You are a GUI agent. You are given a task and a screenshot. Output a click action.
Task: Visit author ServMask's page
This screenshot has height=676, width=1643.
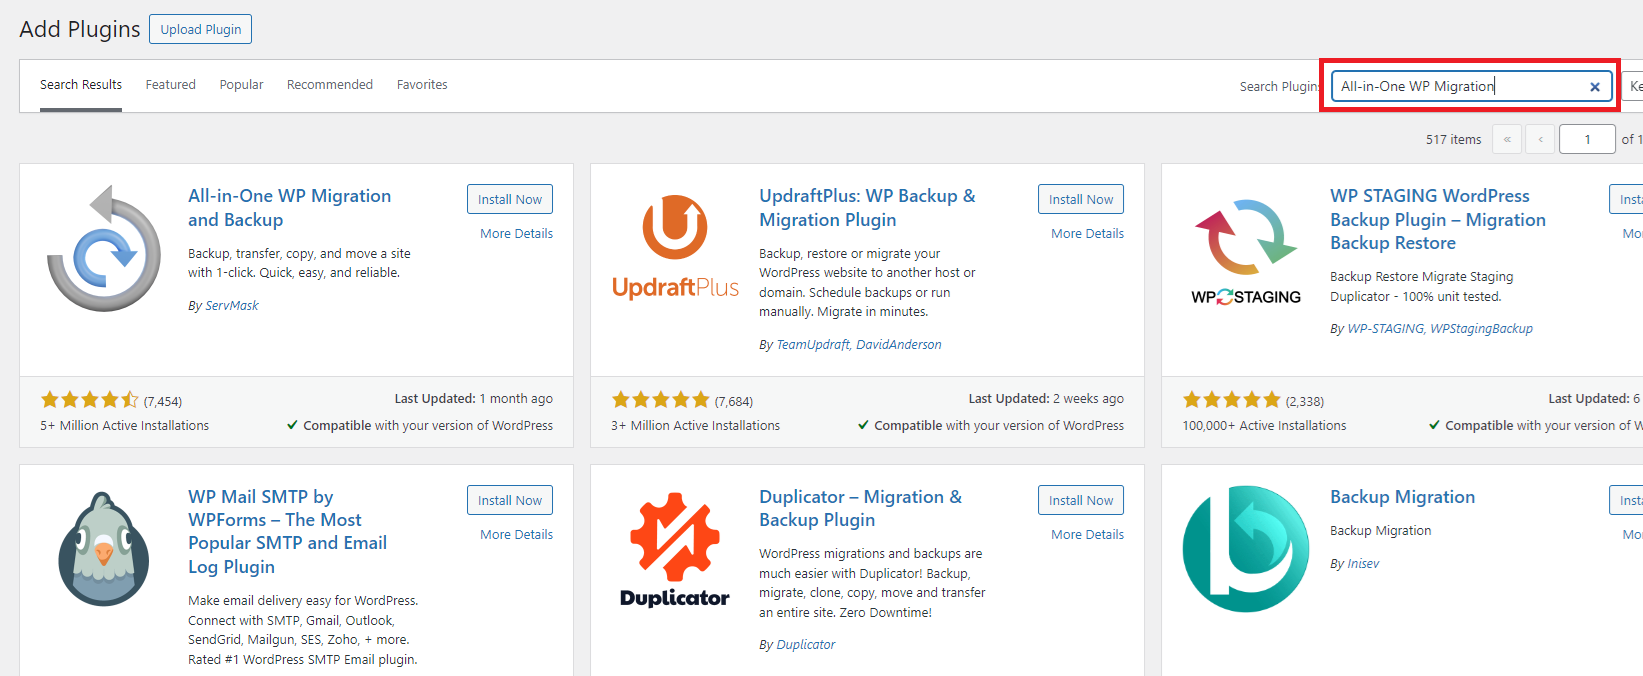point(232,306)
